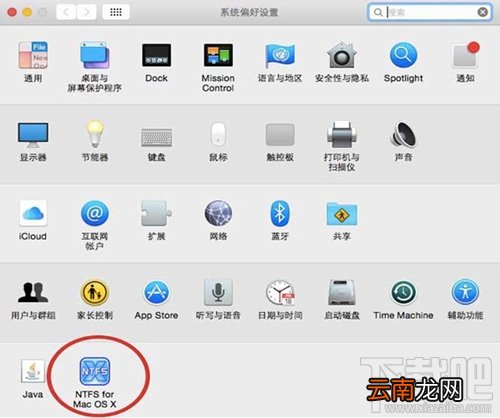The width and height of the screenshot is (500, 418).
Task: Open the Dock preferences
Action: click(x=156, y=55)
